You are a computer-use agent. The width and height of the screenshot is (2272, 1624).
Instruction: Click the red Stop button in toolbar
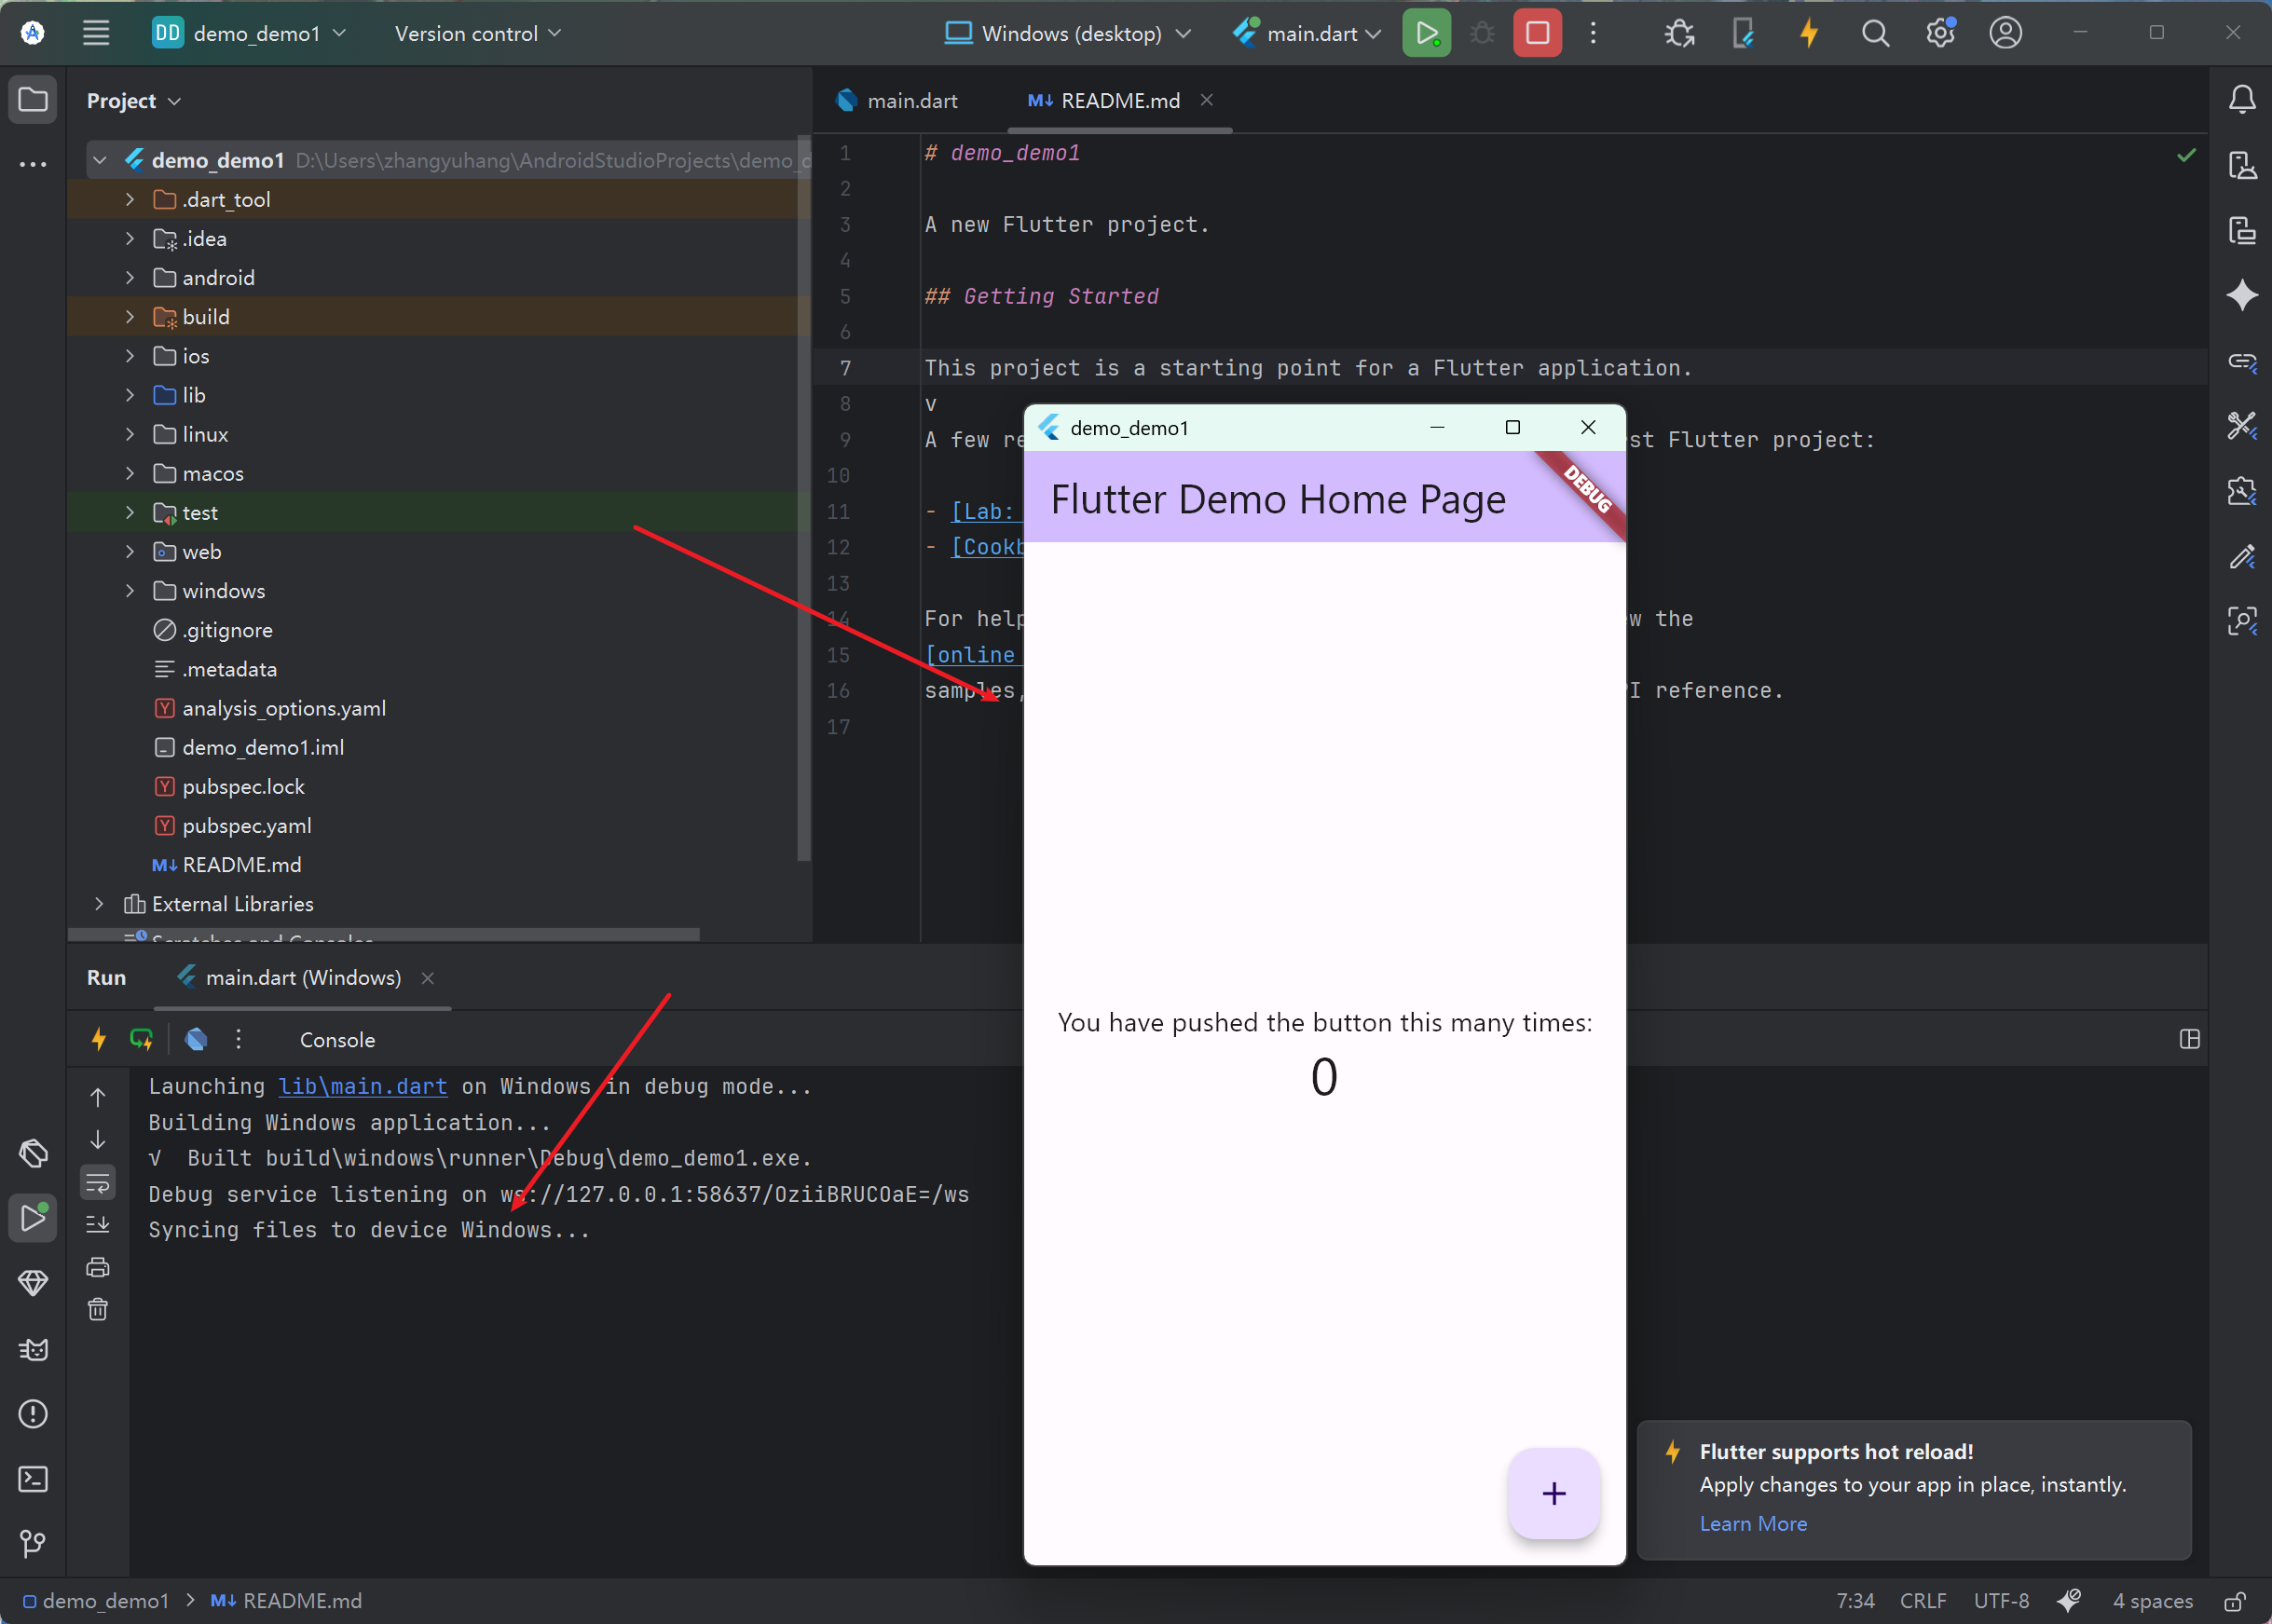1537,33
